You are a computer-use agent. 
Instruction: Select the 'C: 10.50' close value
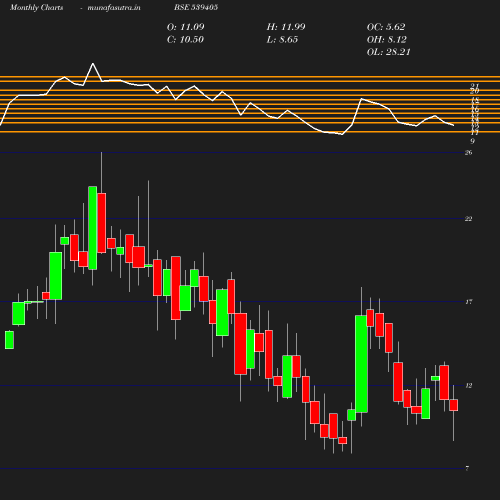click(185, 39)
